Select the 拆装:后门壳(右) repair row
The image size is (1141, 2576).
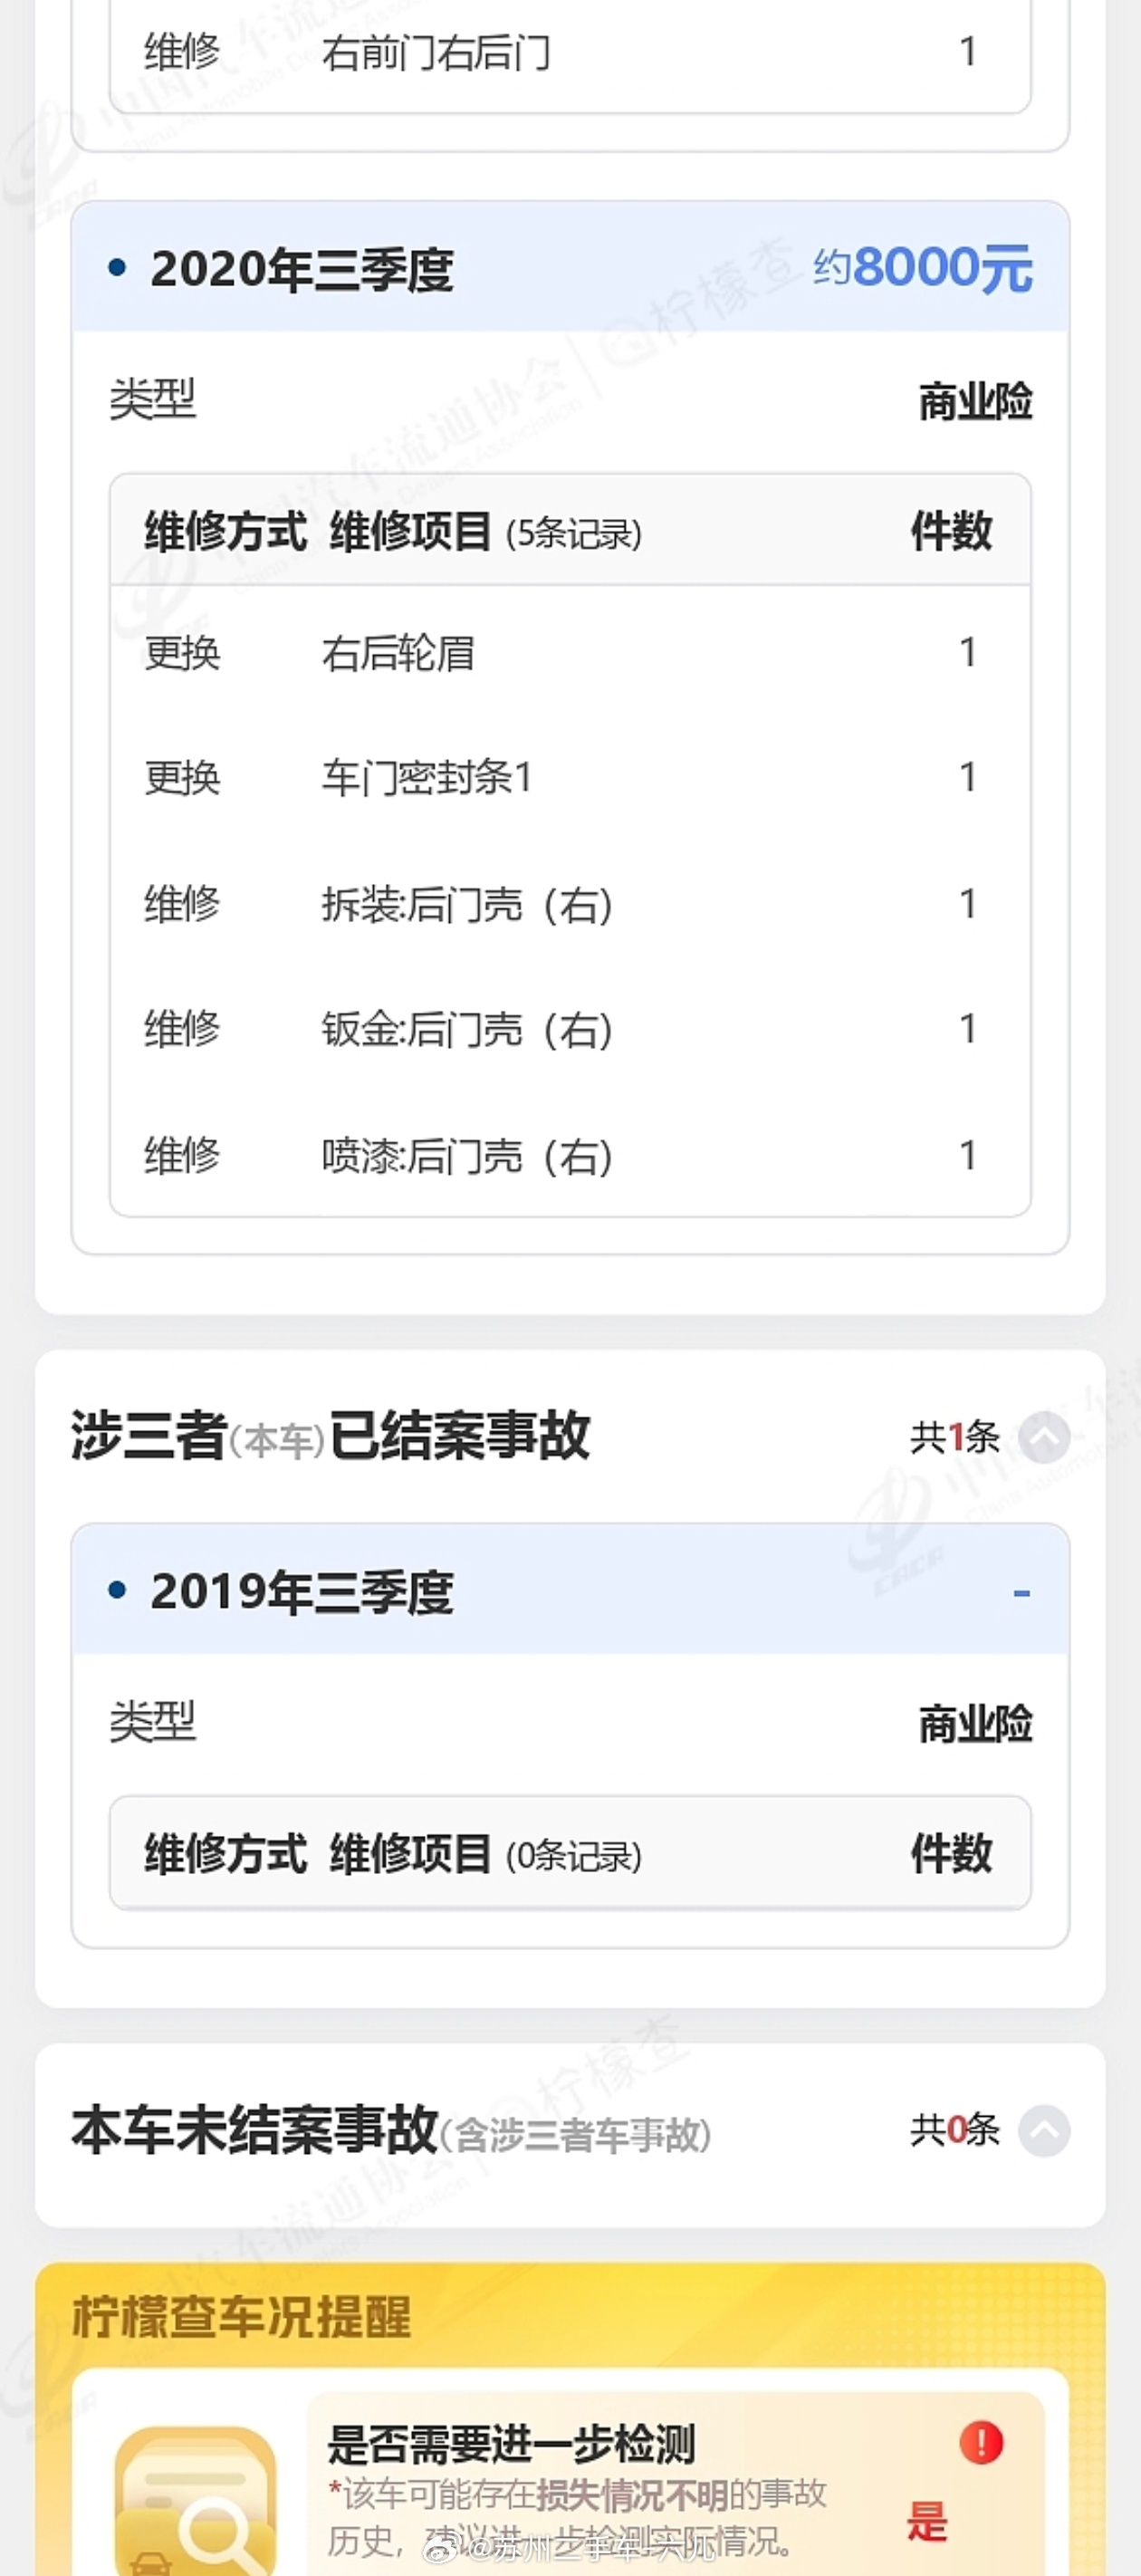[x=570, y=904]
